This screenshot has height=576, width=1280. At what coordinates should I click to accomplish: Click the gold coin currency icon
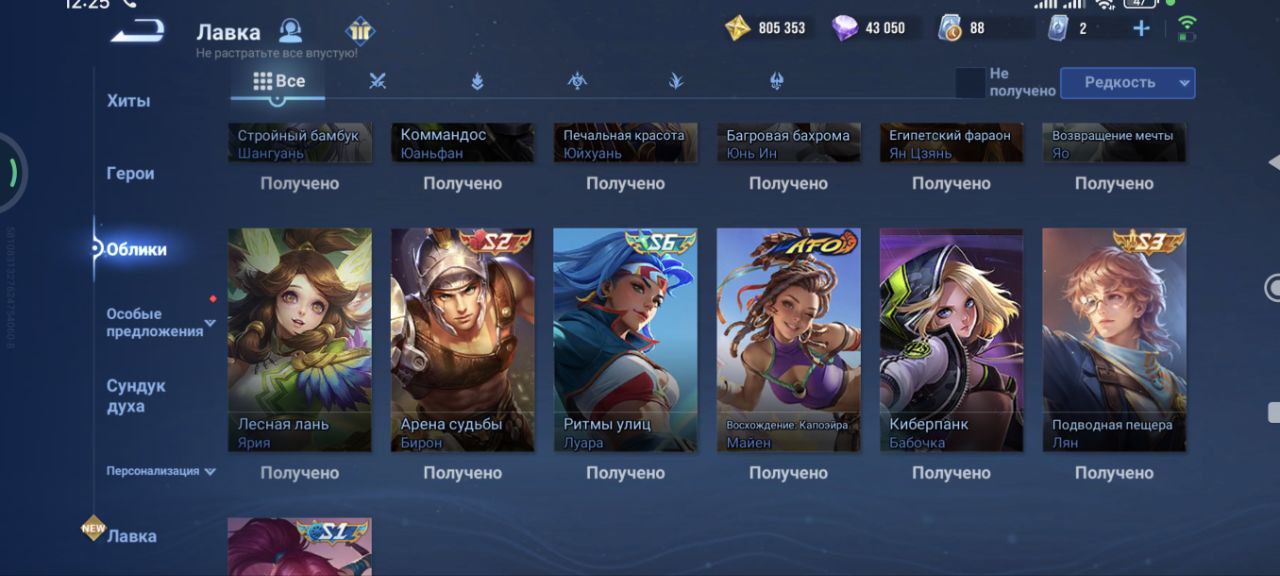coord(738,28)
